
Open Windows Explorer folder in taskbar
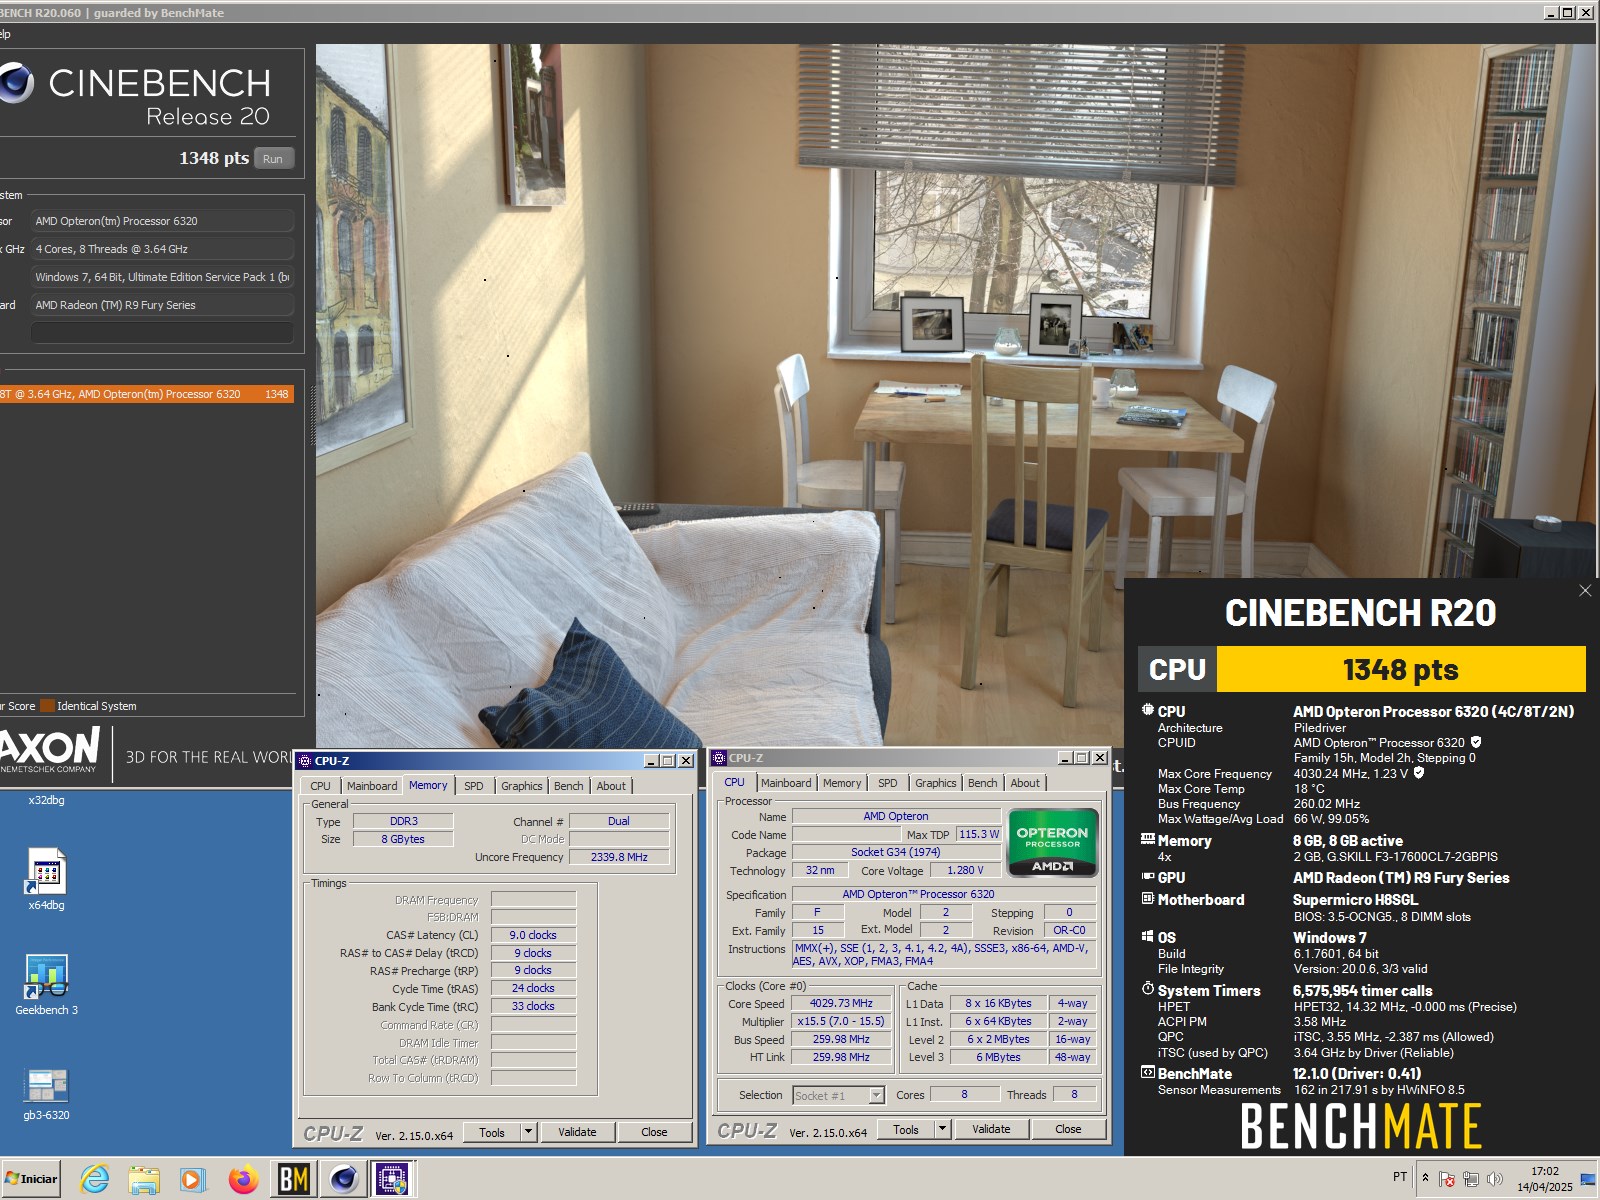click(x=144, y=1179)
